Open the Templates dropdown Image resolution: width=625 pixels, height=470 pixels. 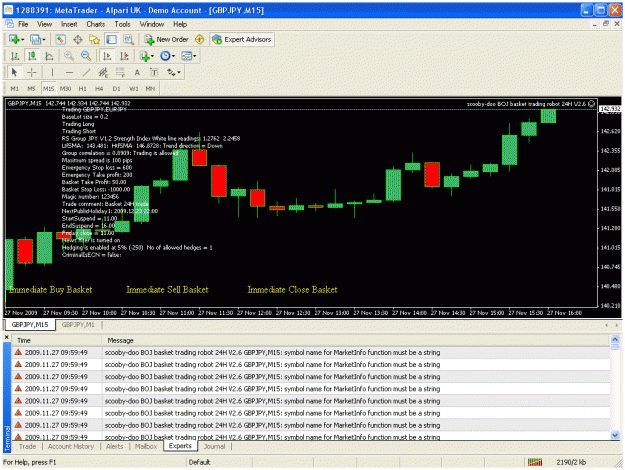pyautogui.click(x=194, y=56)
